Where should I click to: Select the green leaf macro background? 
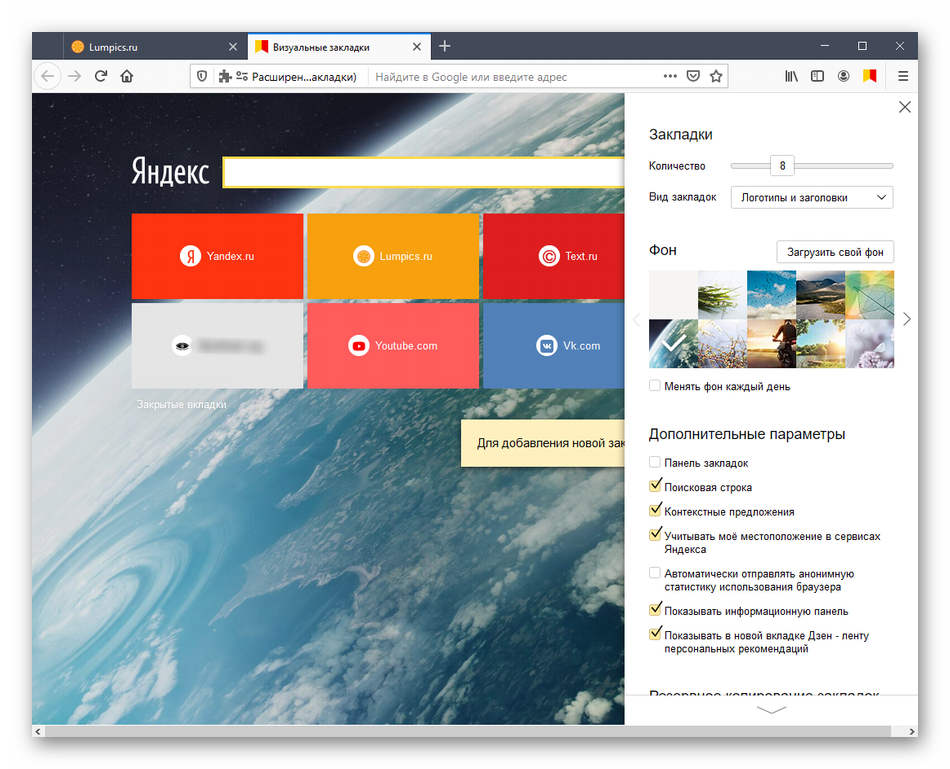click(869, 295)
